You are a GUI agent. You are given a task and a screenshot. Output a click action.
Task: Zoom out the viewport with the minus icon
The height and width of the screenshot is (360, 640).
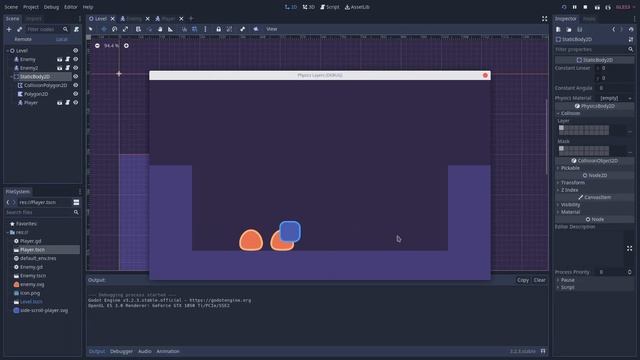point(97,46)
